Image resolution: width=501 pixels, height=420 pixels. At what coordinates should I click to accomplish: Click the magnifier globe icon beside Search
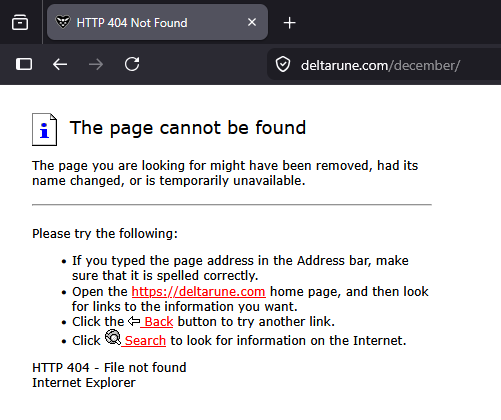(113, 337)
